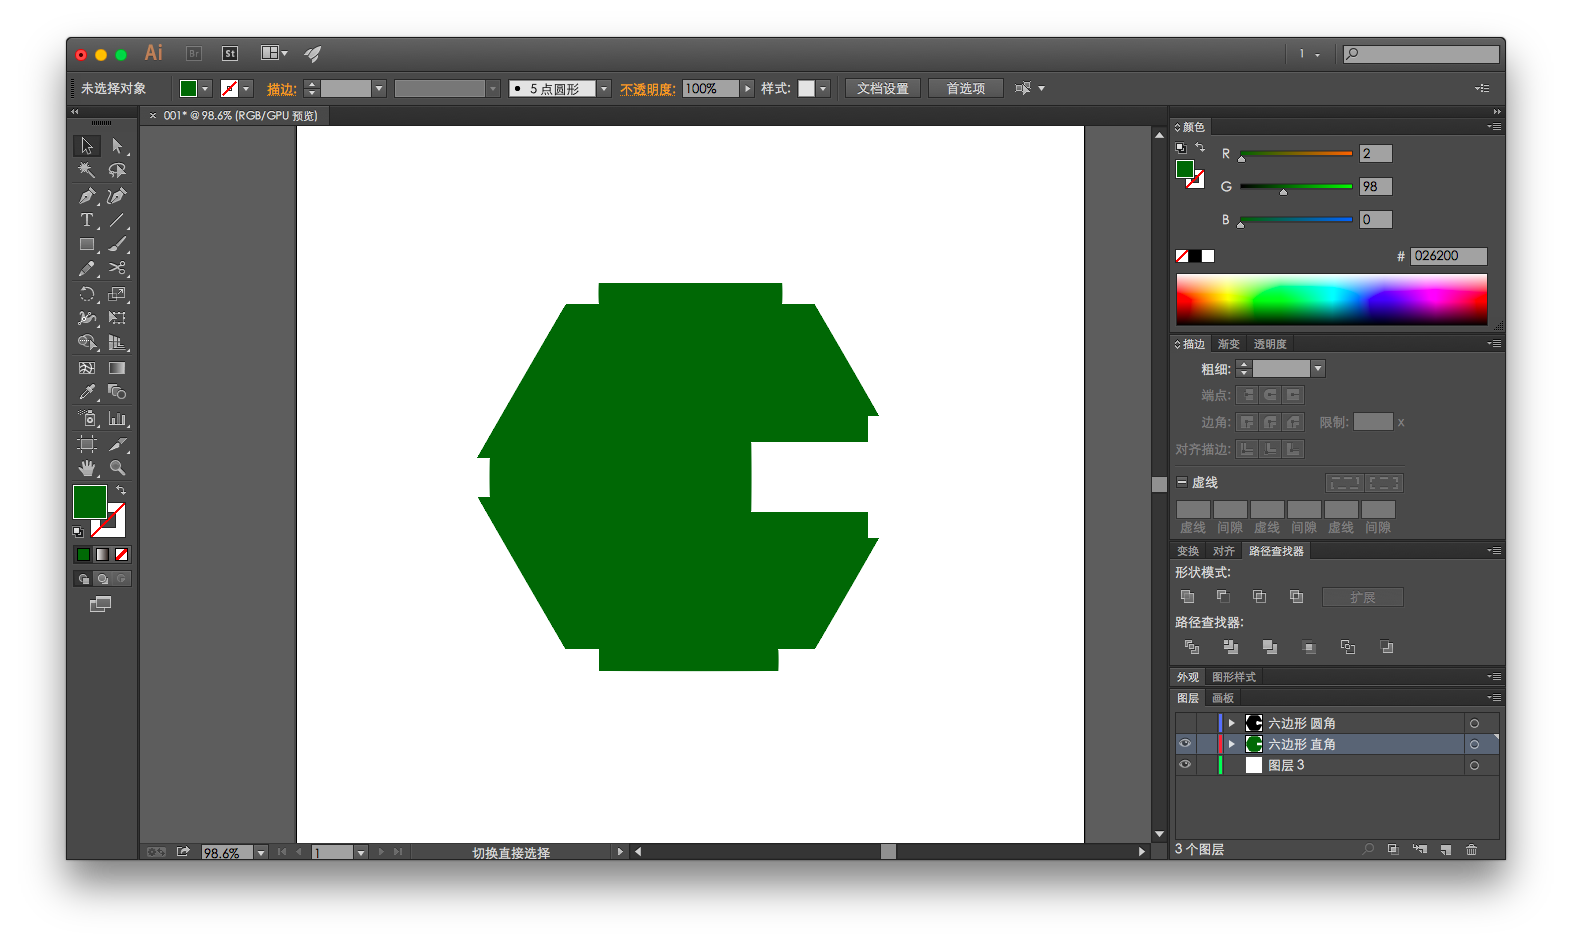Click the Unite shape mode icon
Image resolution: width=1572 pixels, height=950 pixels.
1188,597
